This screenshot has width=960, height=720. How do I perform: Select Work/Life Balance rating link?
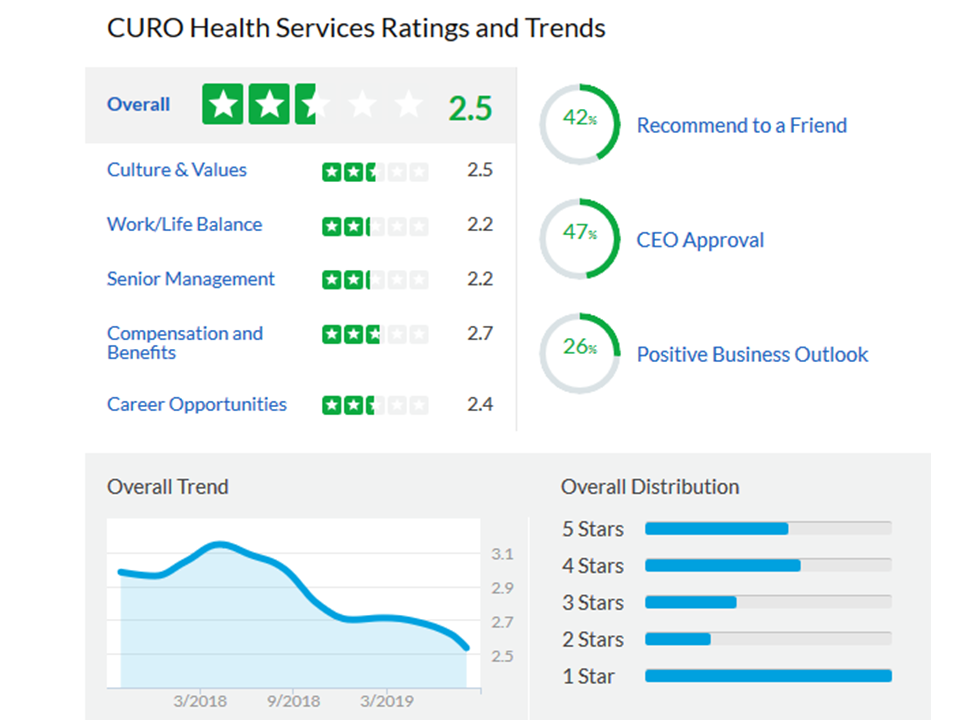(x=184, y=225)
